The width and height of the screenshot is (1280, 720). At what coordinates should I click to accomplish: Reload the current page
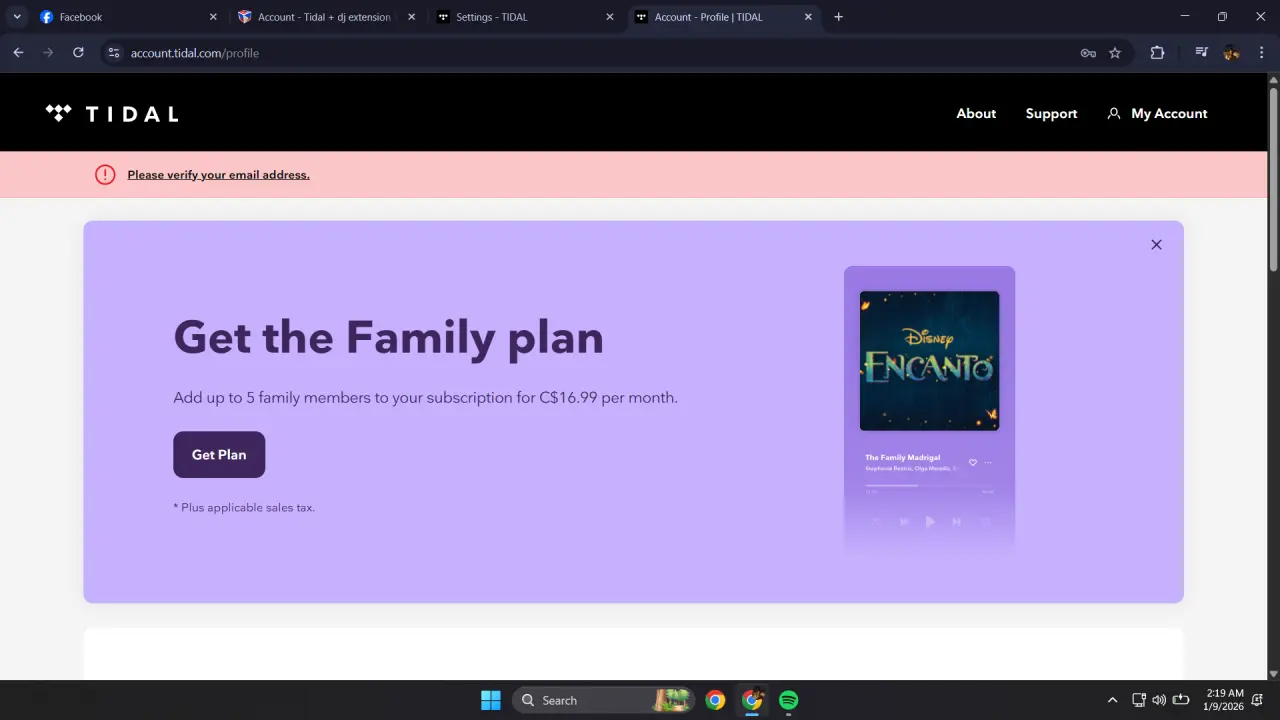[x=78, y=53]
